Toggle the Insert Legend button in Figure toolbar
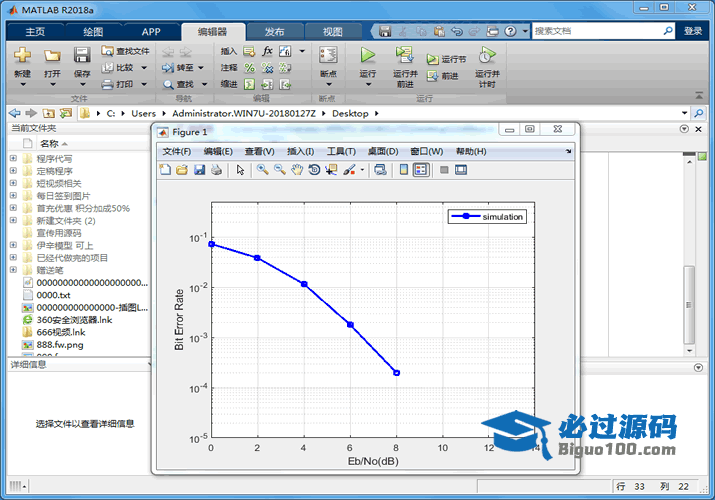 pyautogui.click(x=421, y=170)
